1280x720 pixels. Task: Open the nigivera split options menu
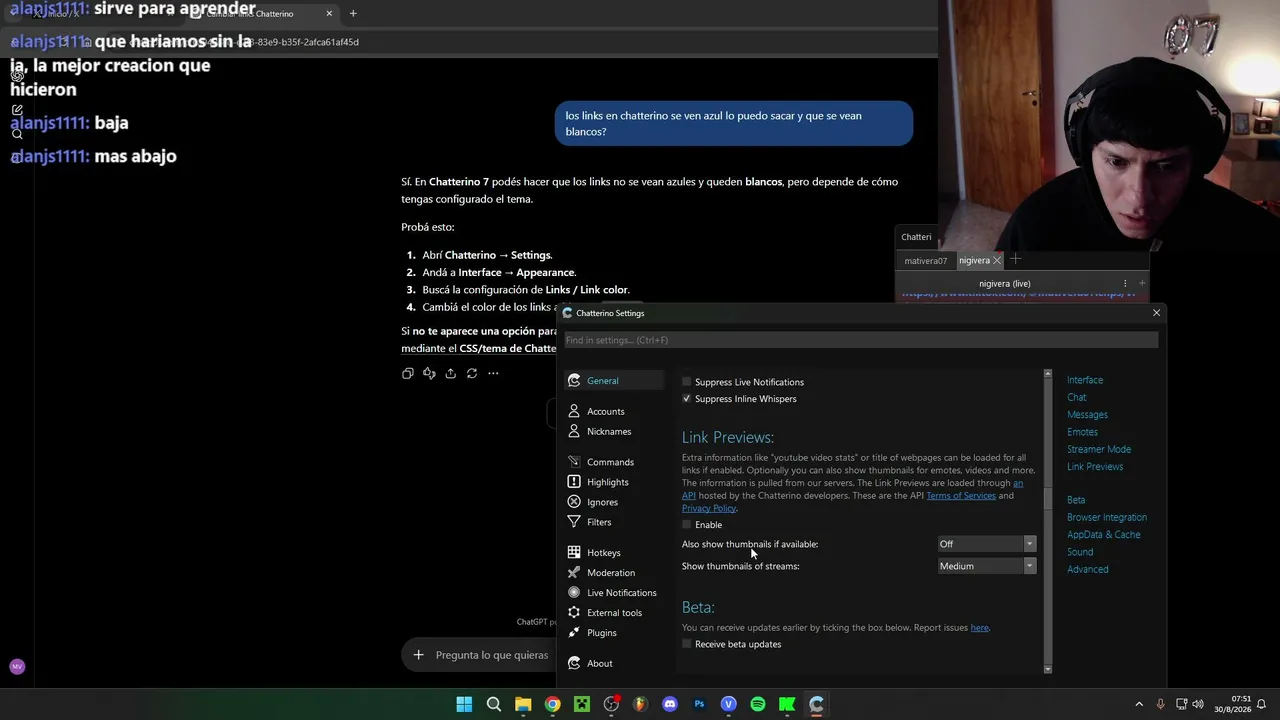click(x=1125, y=284)
